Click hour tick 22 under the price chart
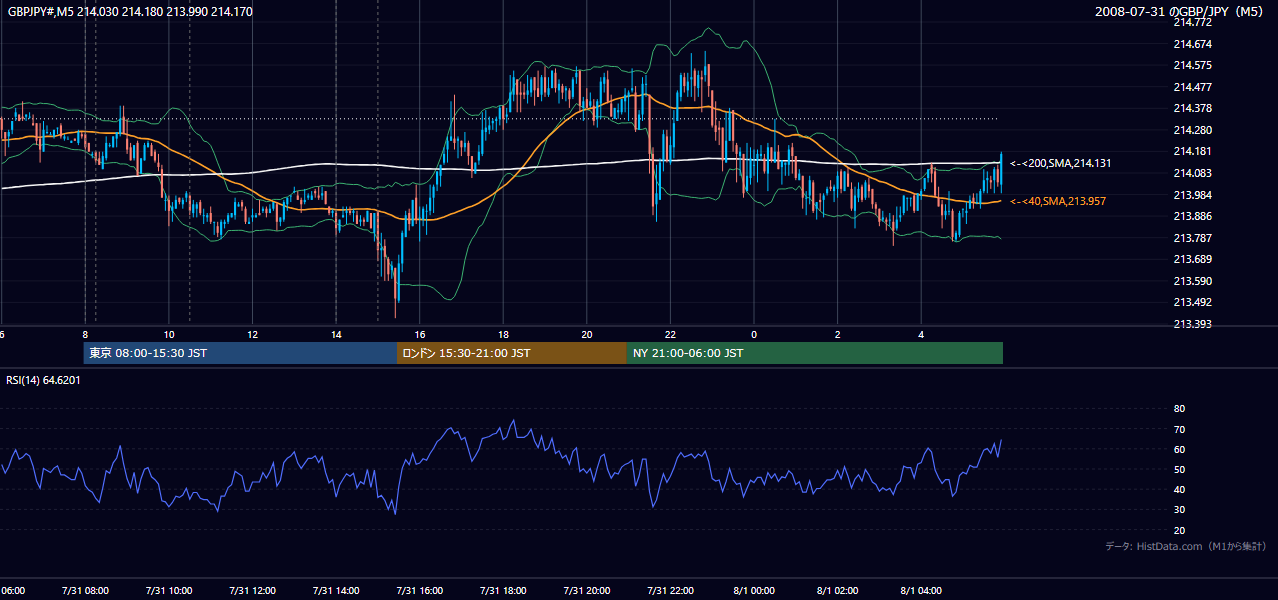1278x600 pixels. (x=670, y=334)
